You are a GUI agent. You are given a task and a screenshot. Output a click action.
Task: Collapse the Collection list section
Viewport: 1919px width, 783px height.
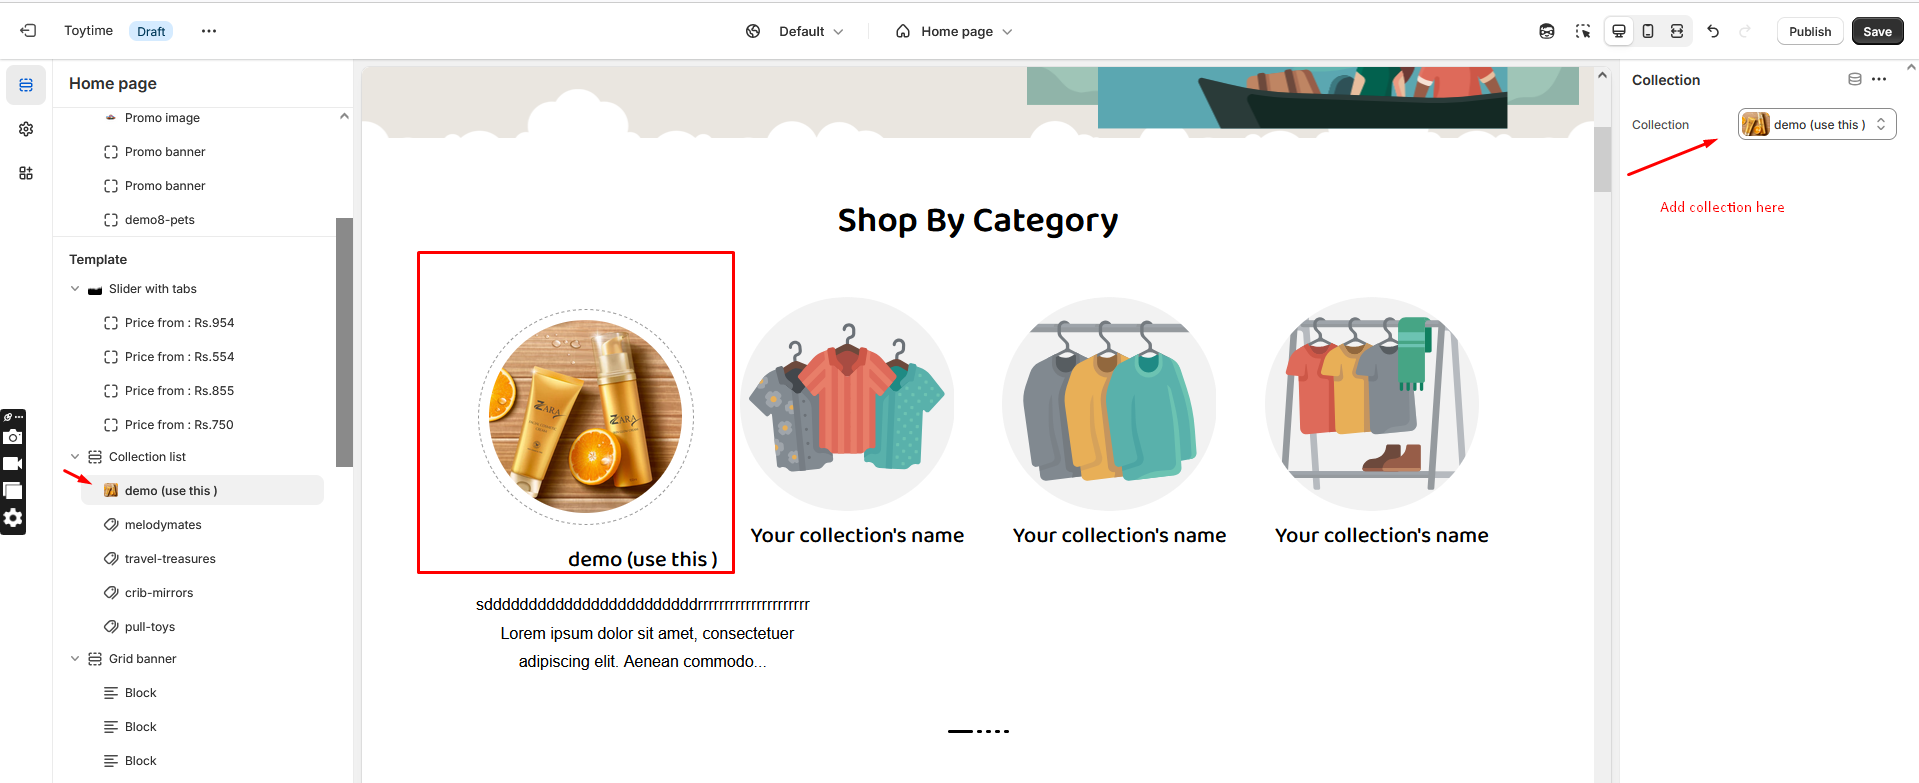point(75,457)
